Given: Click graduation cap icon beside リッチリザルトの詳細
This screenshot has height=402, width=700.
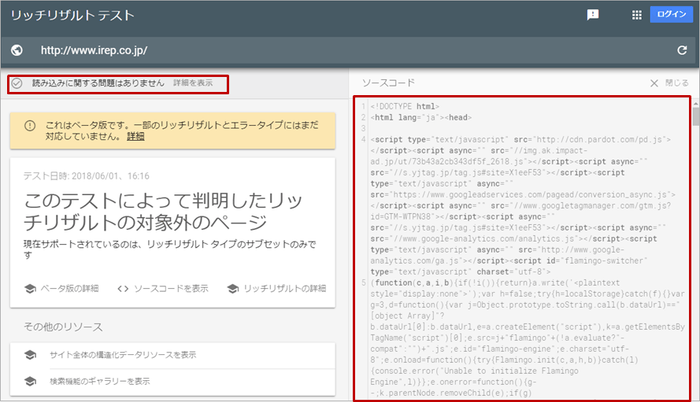Looking at the screenshot, I should [x=232, y=289].
